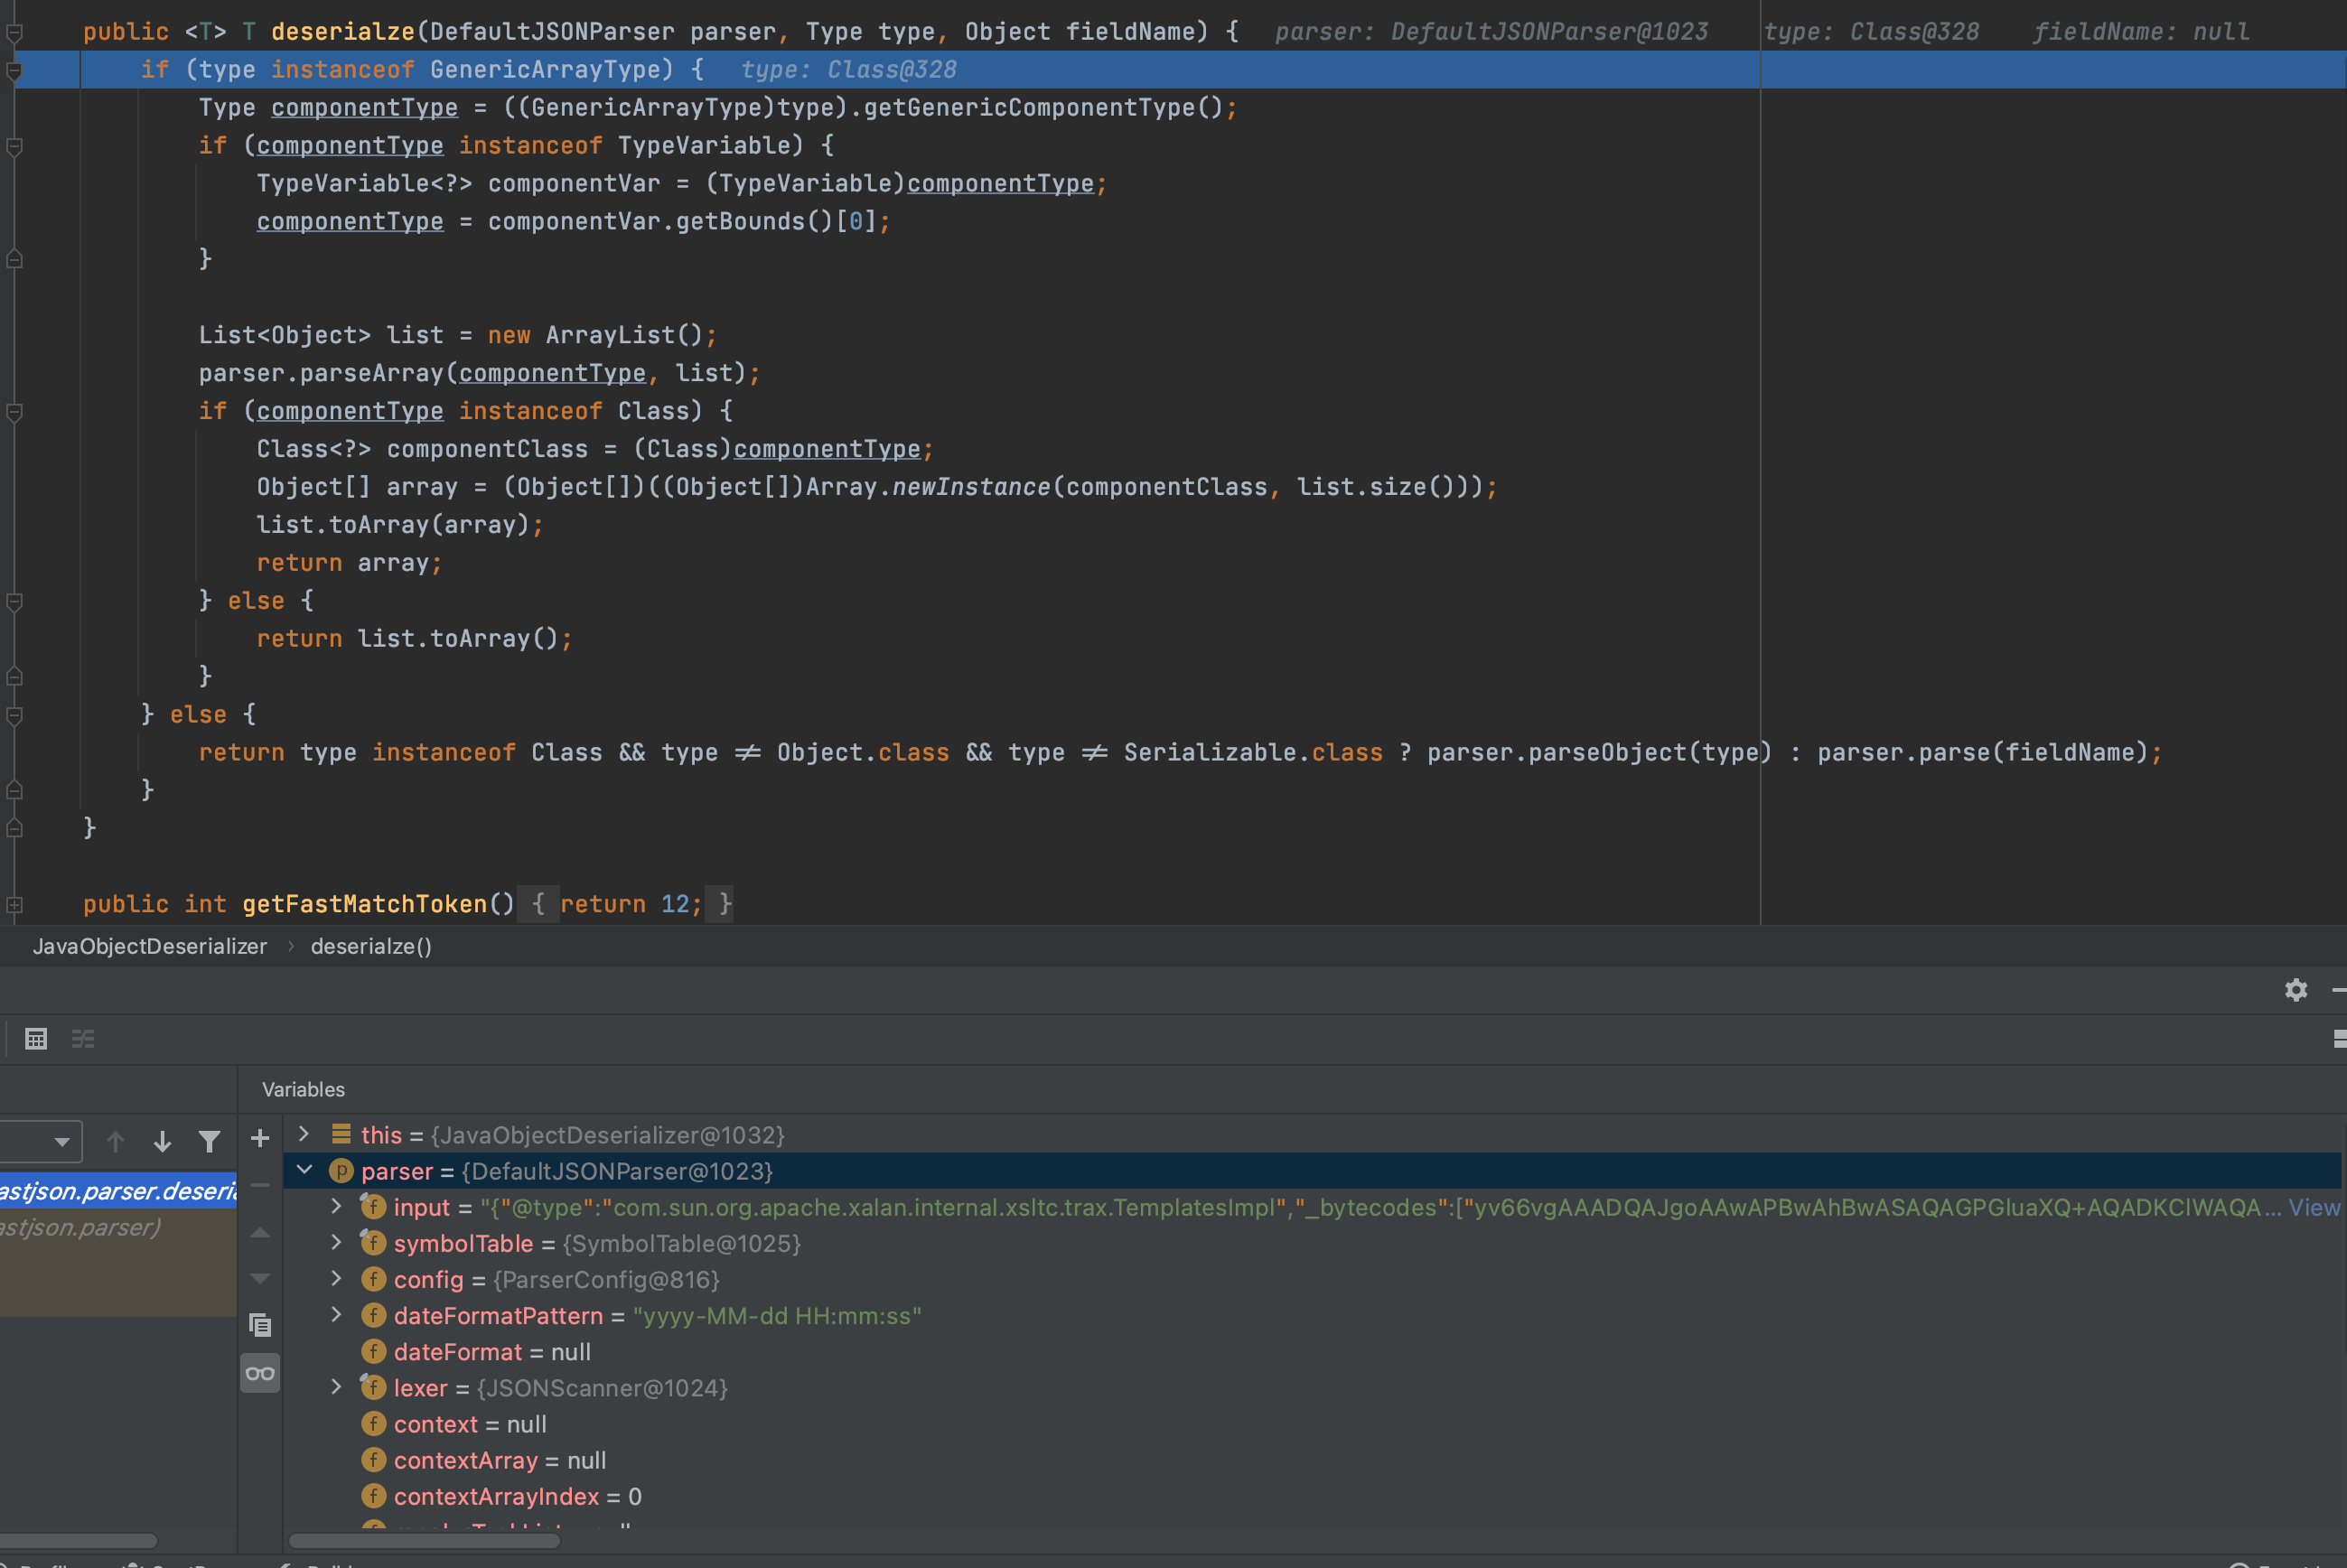The image size is (2347, 1568).
Task: Click the {JSONScanner@1024} value
Action: coord(602,1388)
